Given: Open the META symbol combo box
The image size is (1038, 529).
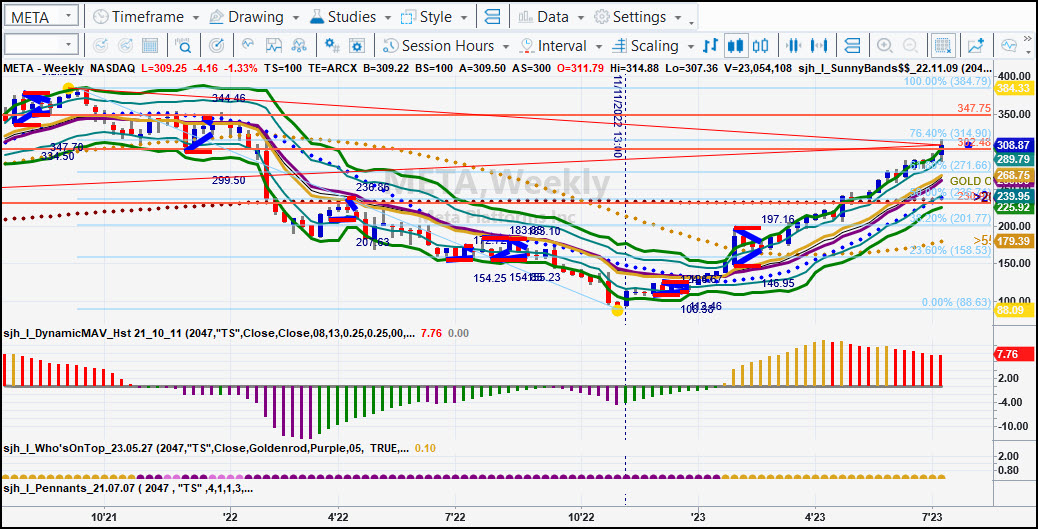Looking at the screenshot, I should click(x=41, y=16).
